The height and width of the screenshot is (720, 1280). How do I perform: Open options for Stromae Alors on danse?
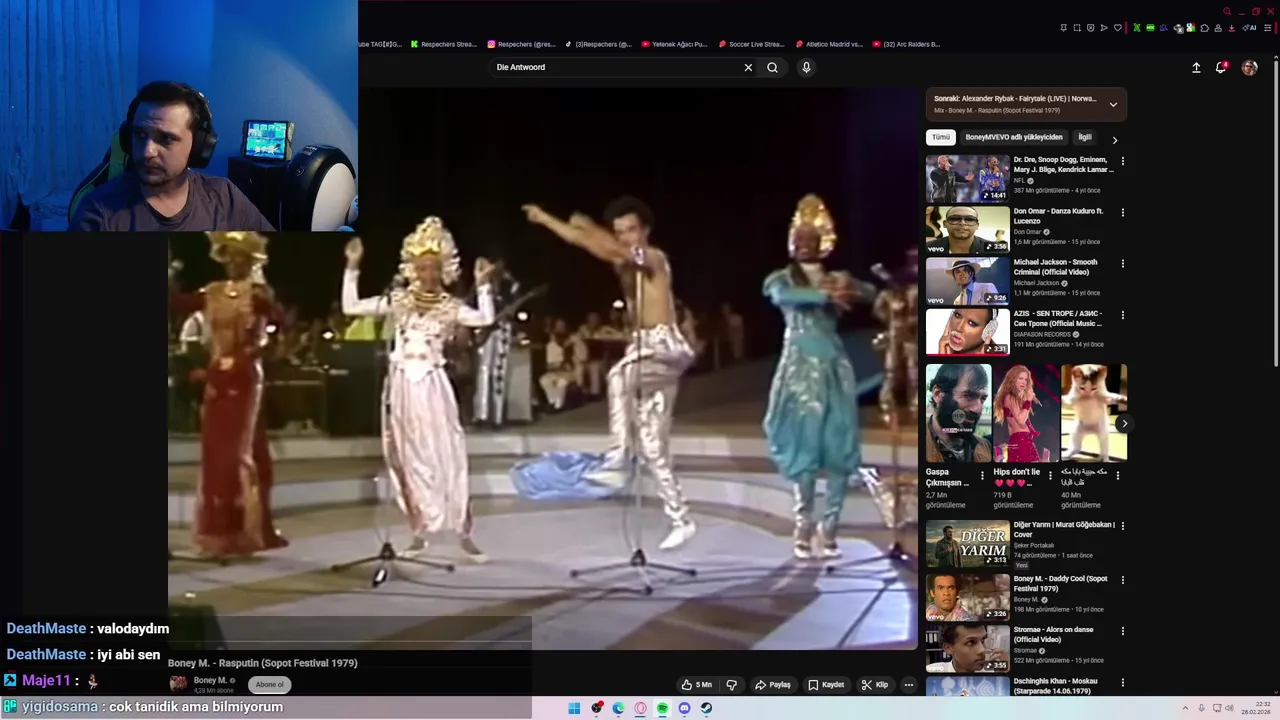(1122, 631)
